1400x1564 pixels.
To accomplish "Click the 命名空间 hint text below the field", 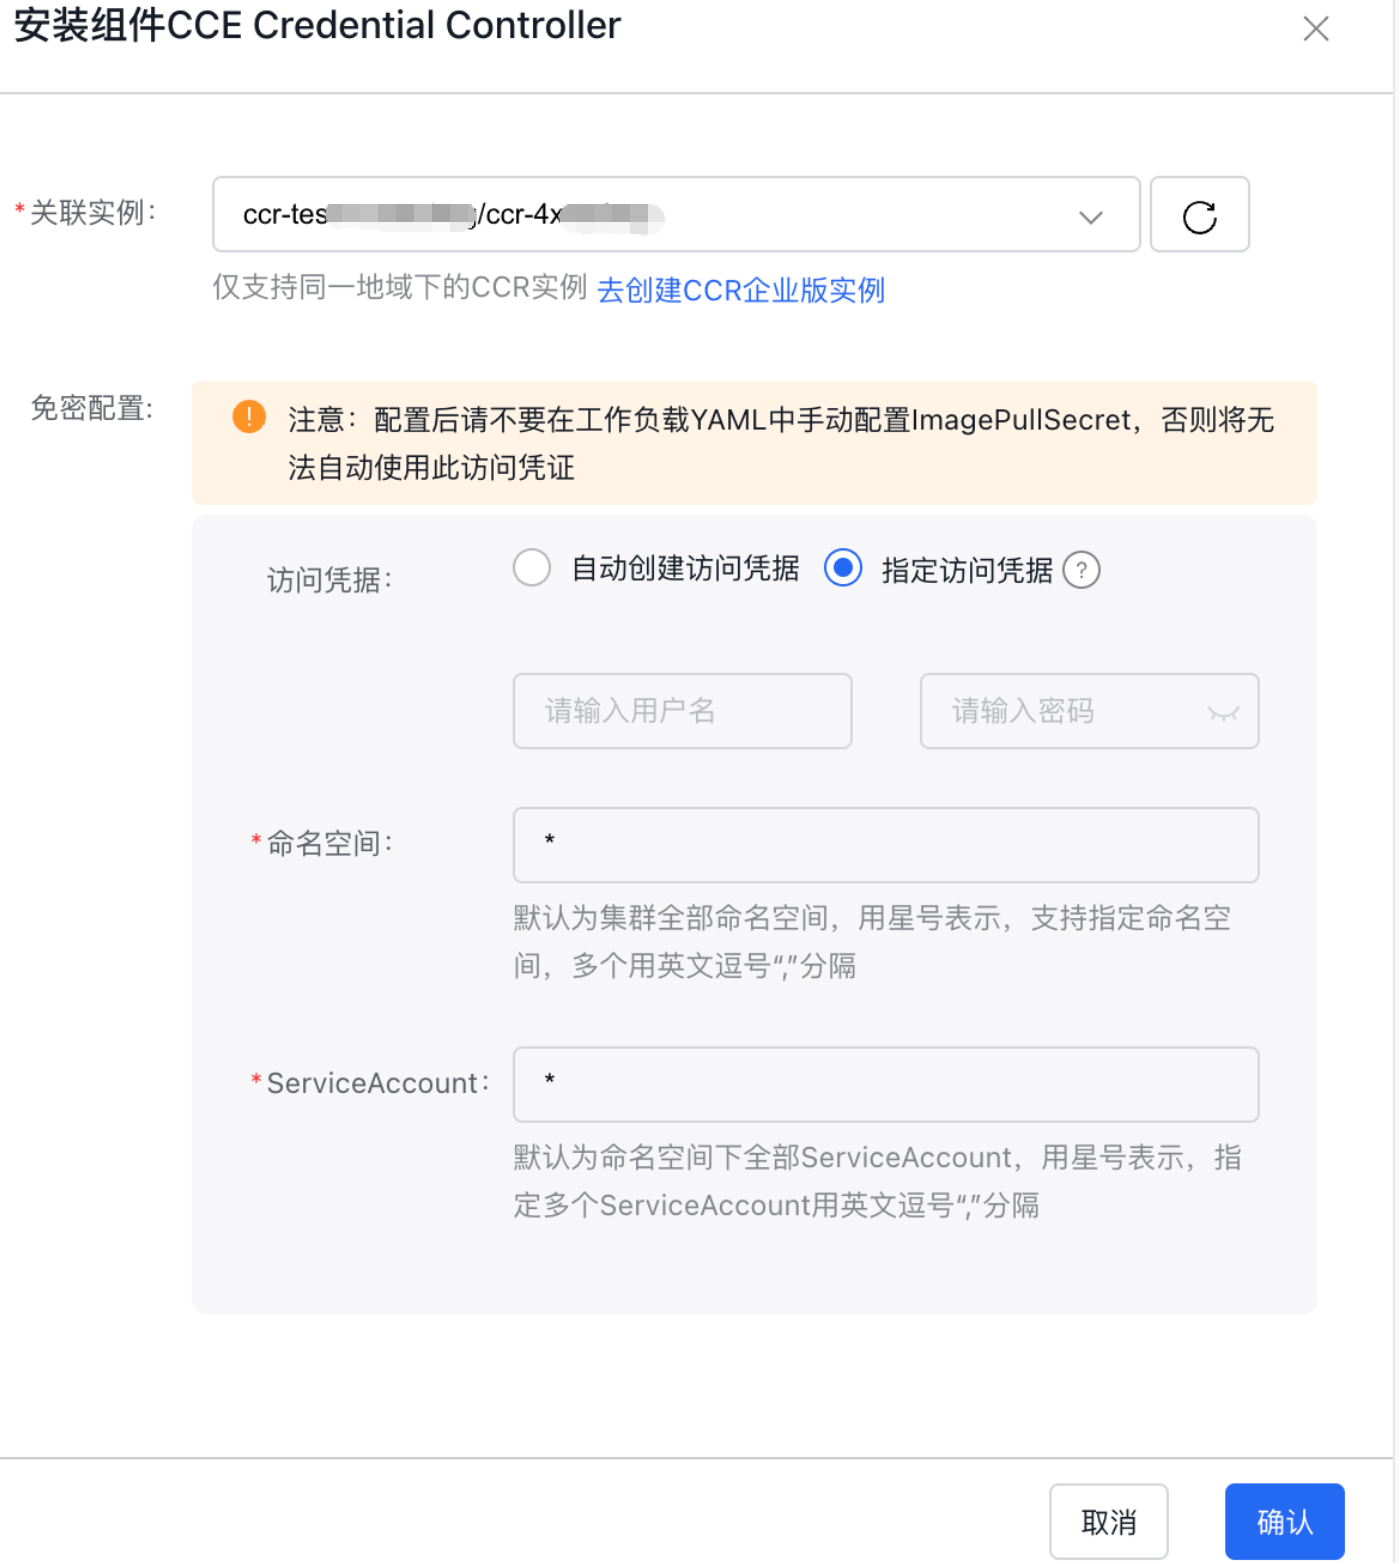I will (871, 941).
